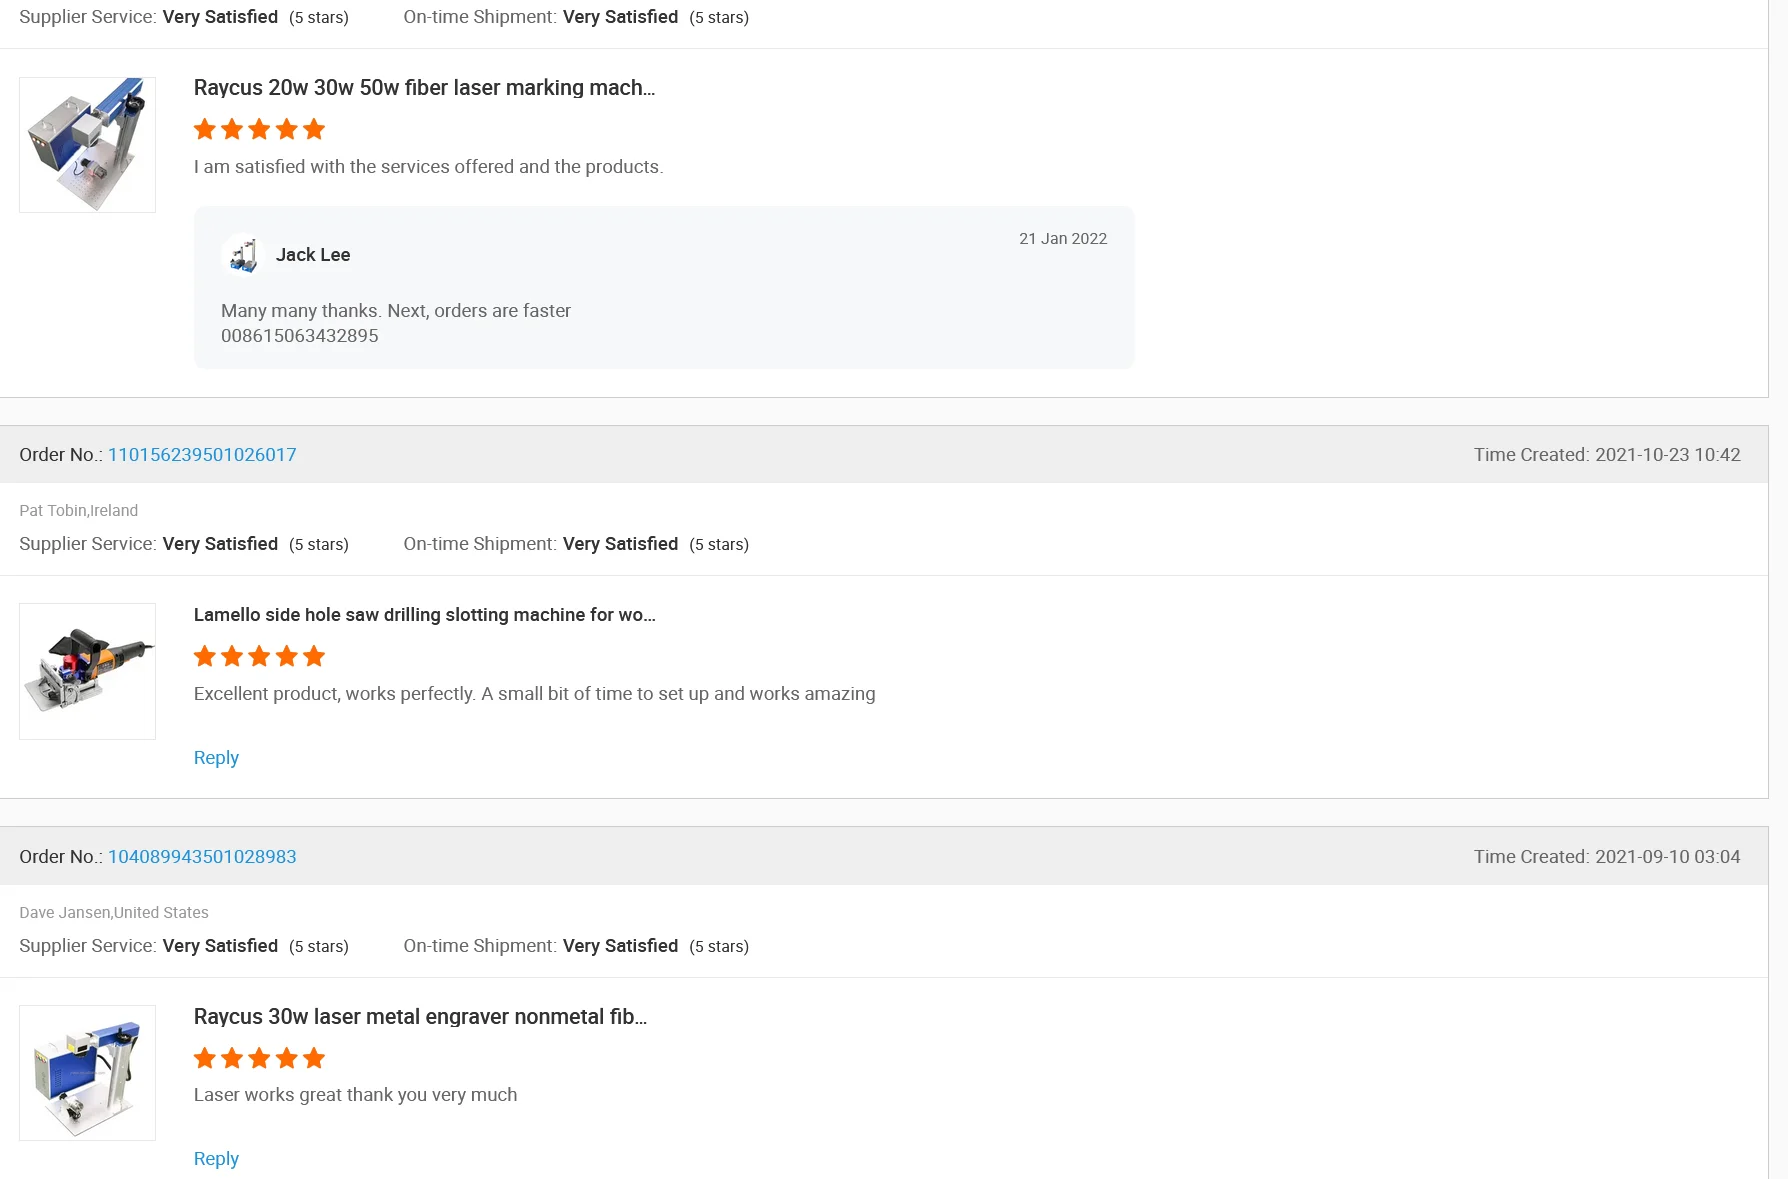Click the Jack Lee seller name
The image size is (1788, 1179).
pos(313,255)
